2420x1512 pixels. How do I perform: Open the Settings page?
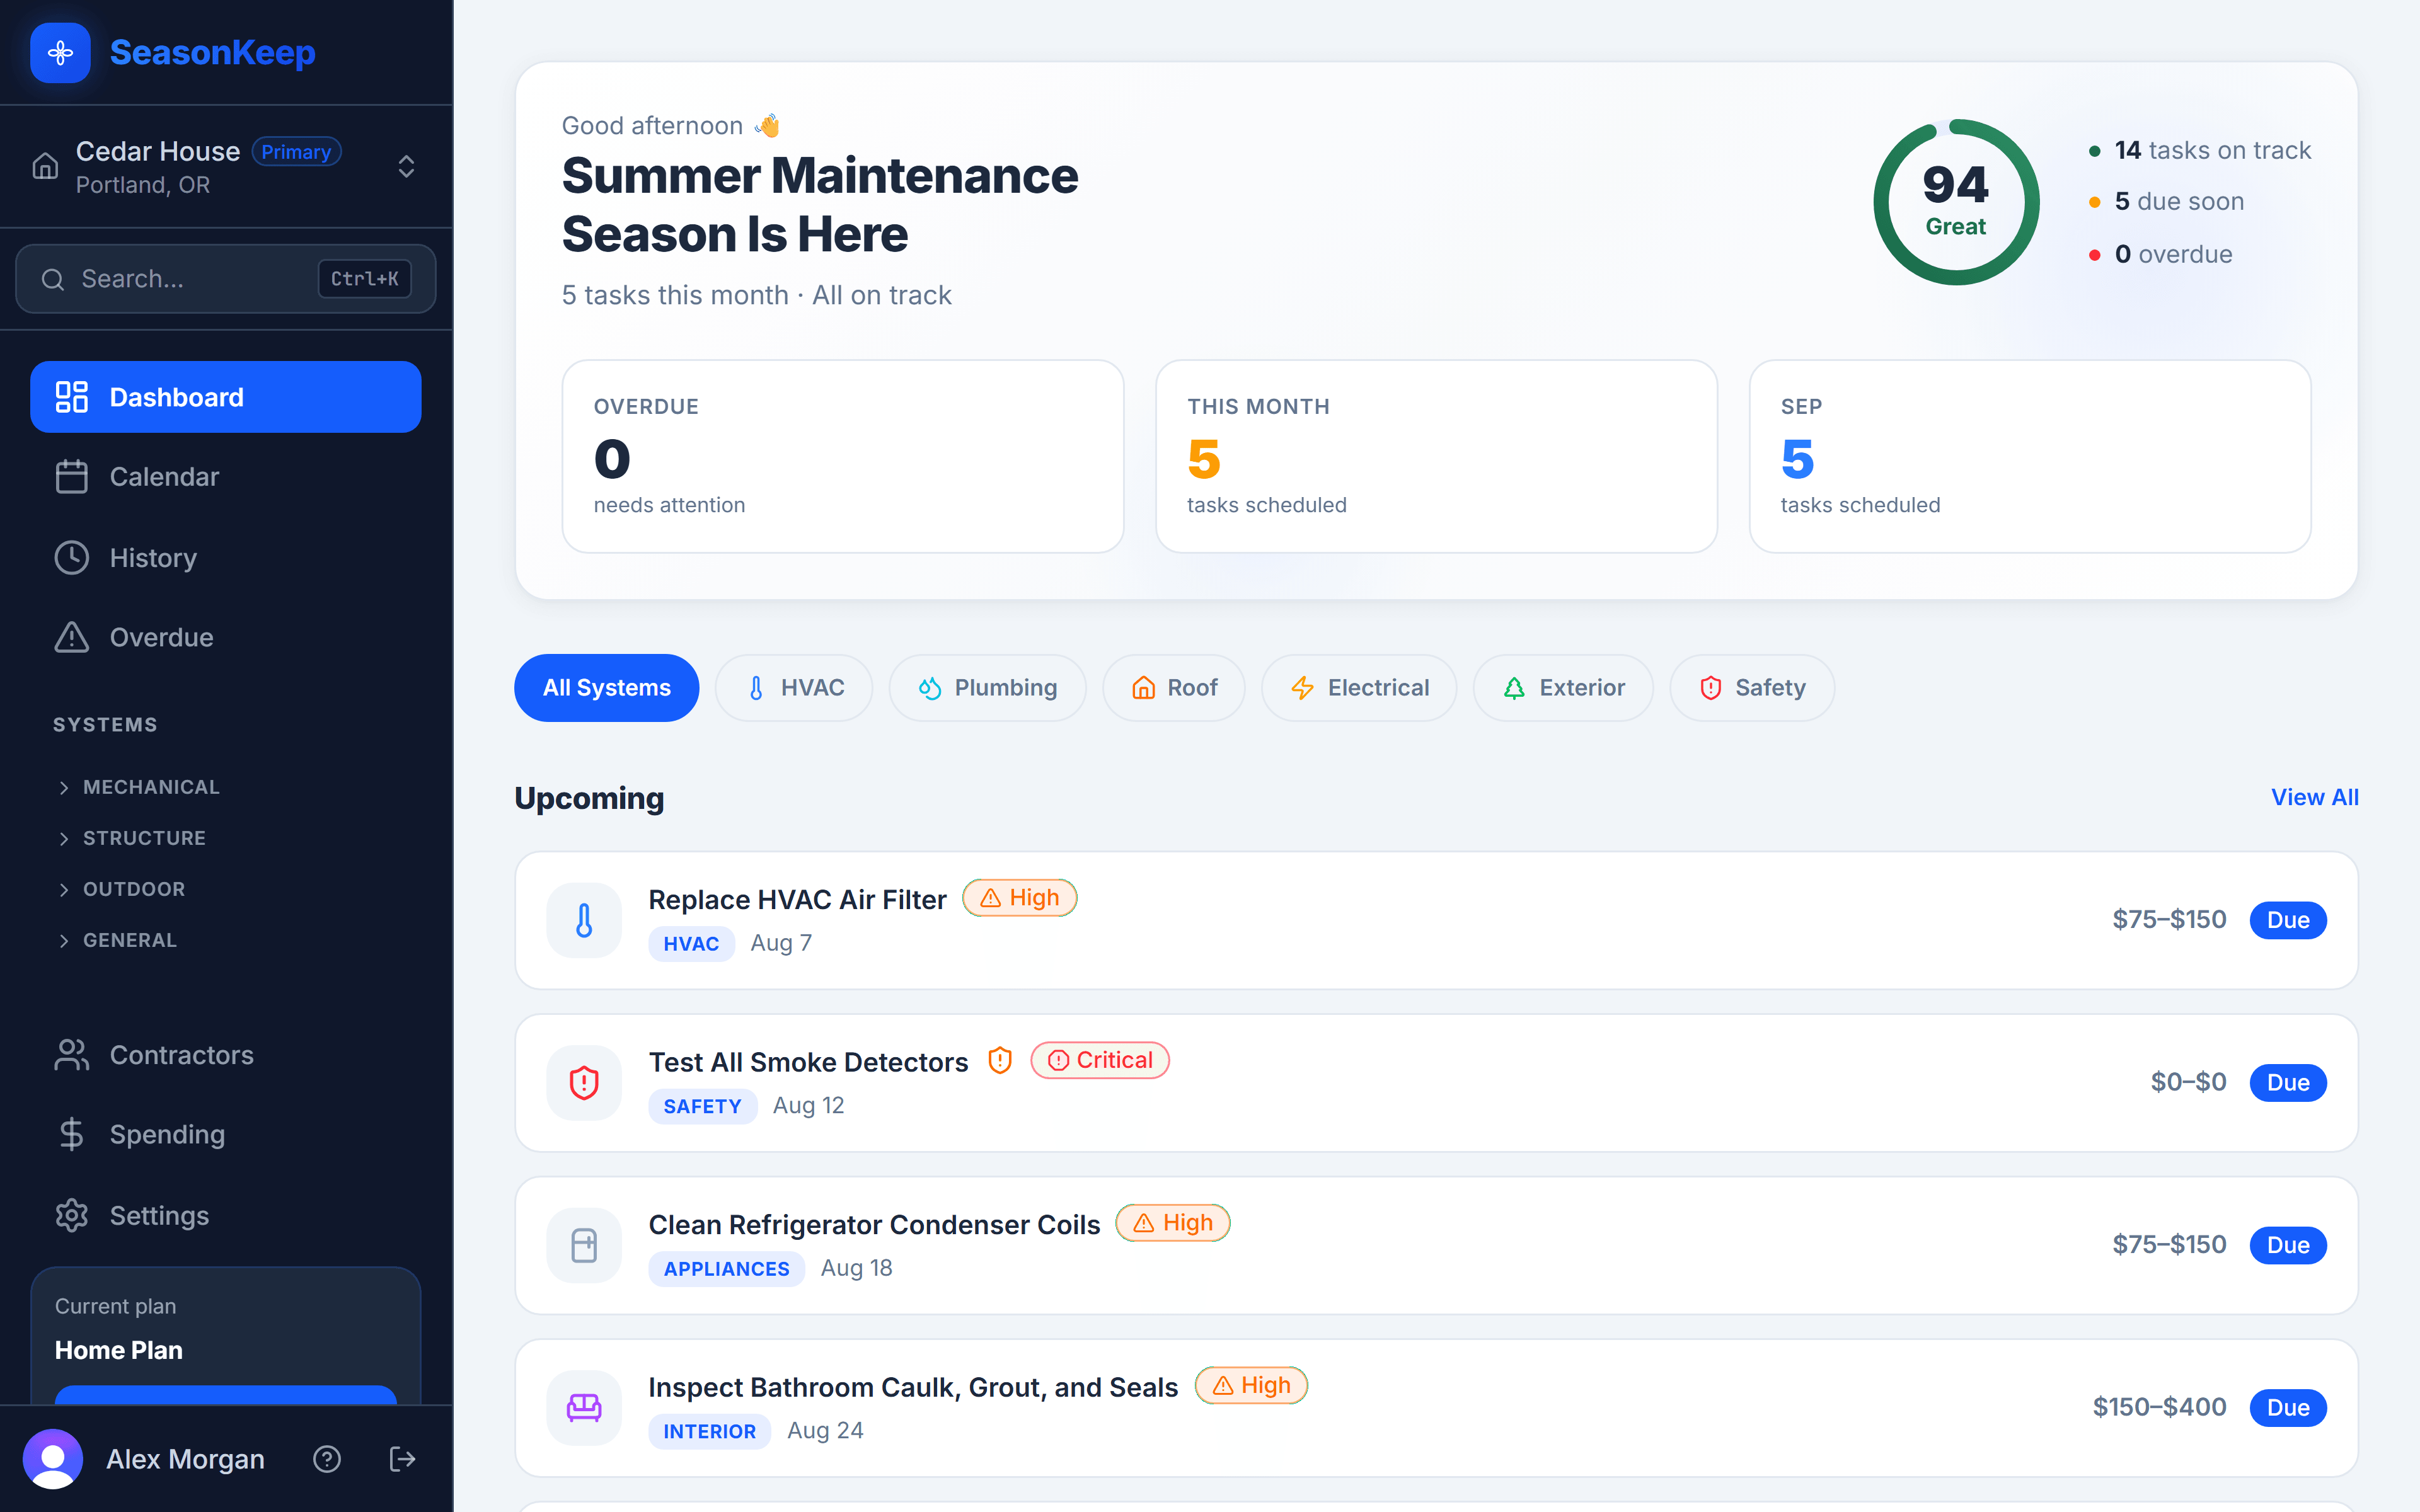(226, 1215)
